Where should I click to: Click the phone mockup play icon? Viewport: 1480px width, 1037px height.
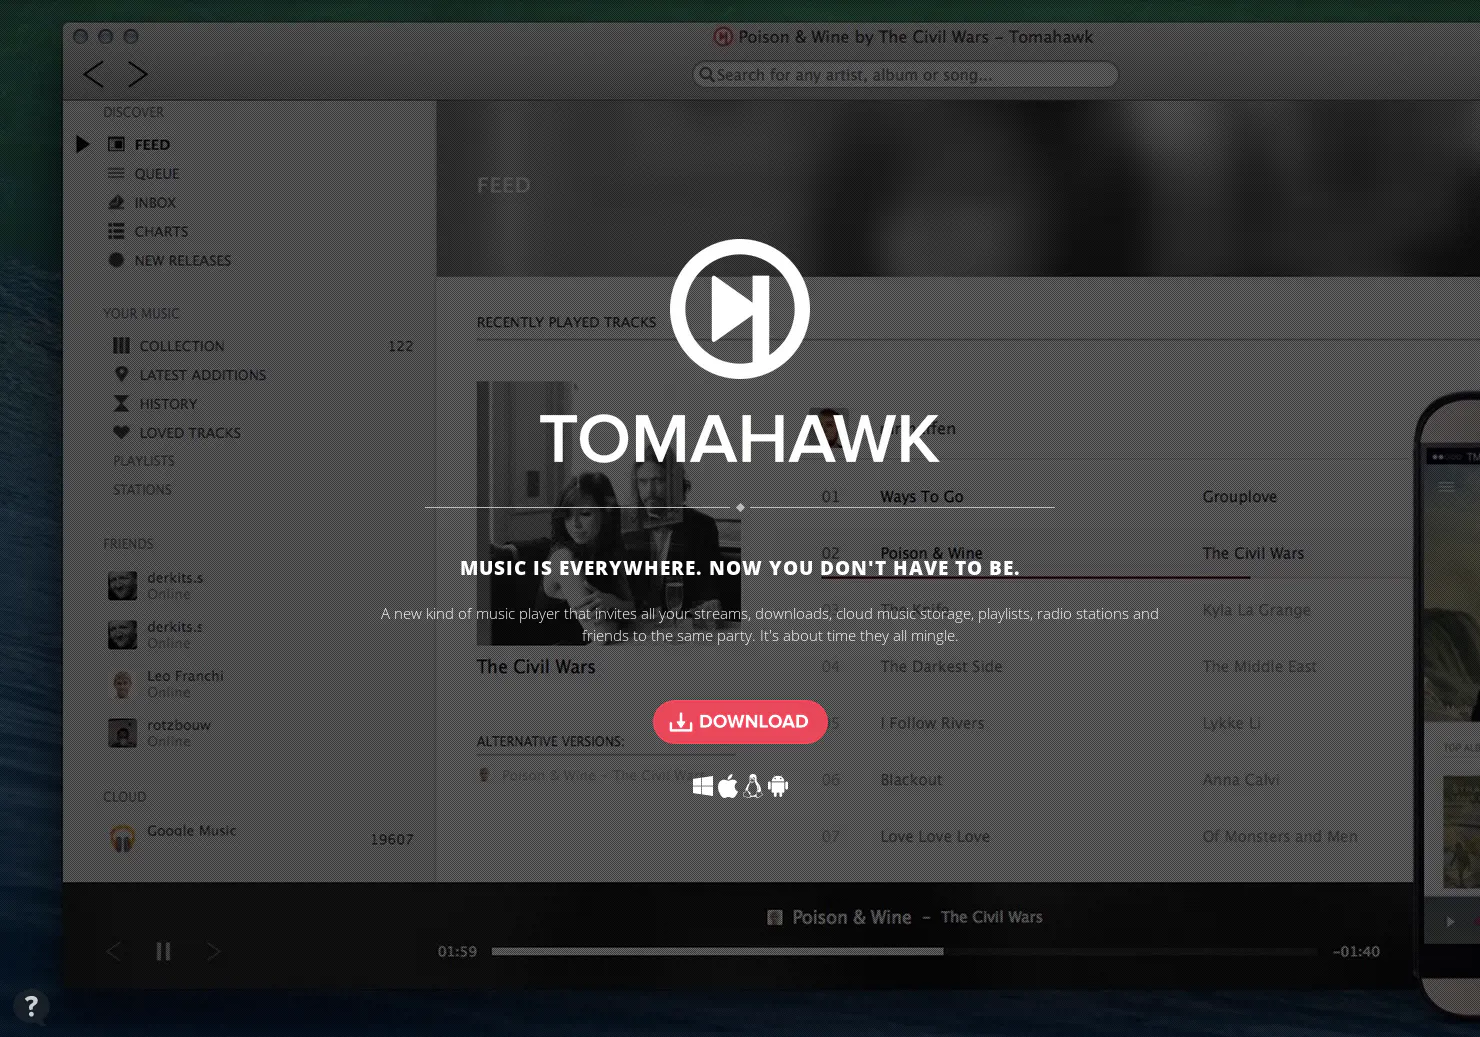click(1450, 922)
